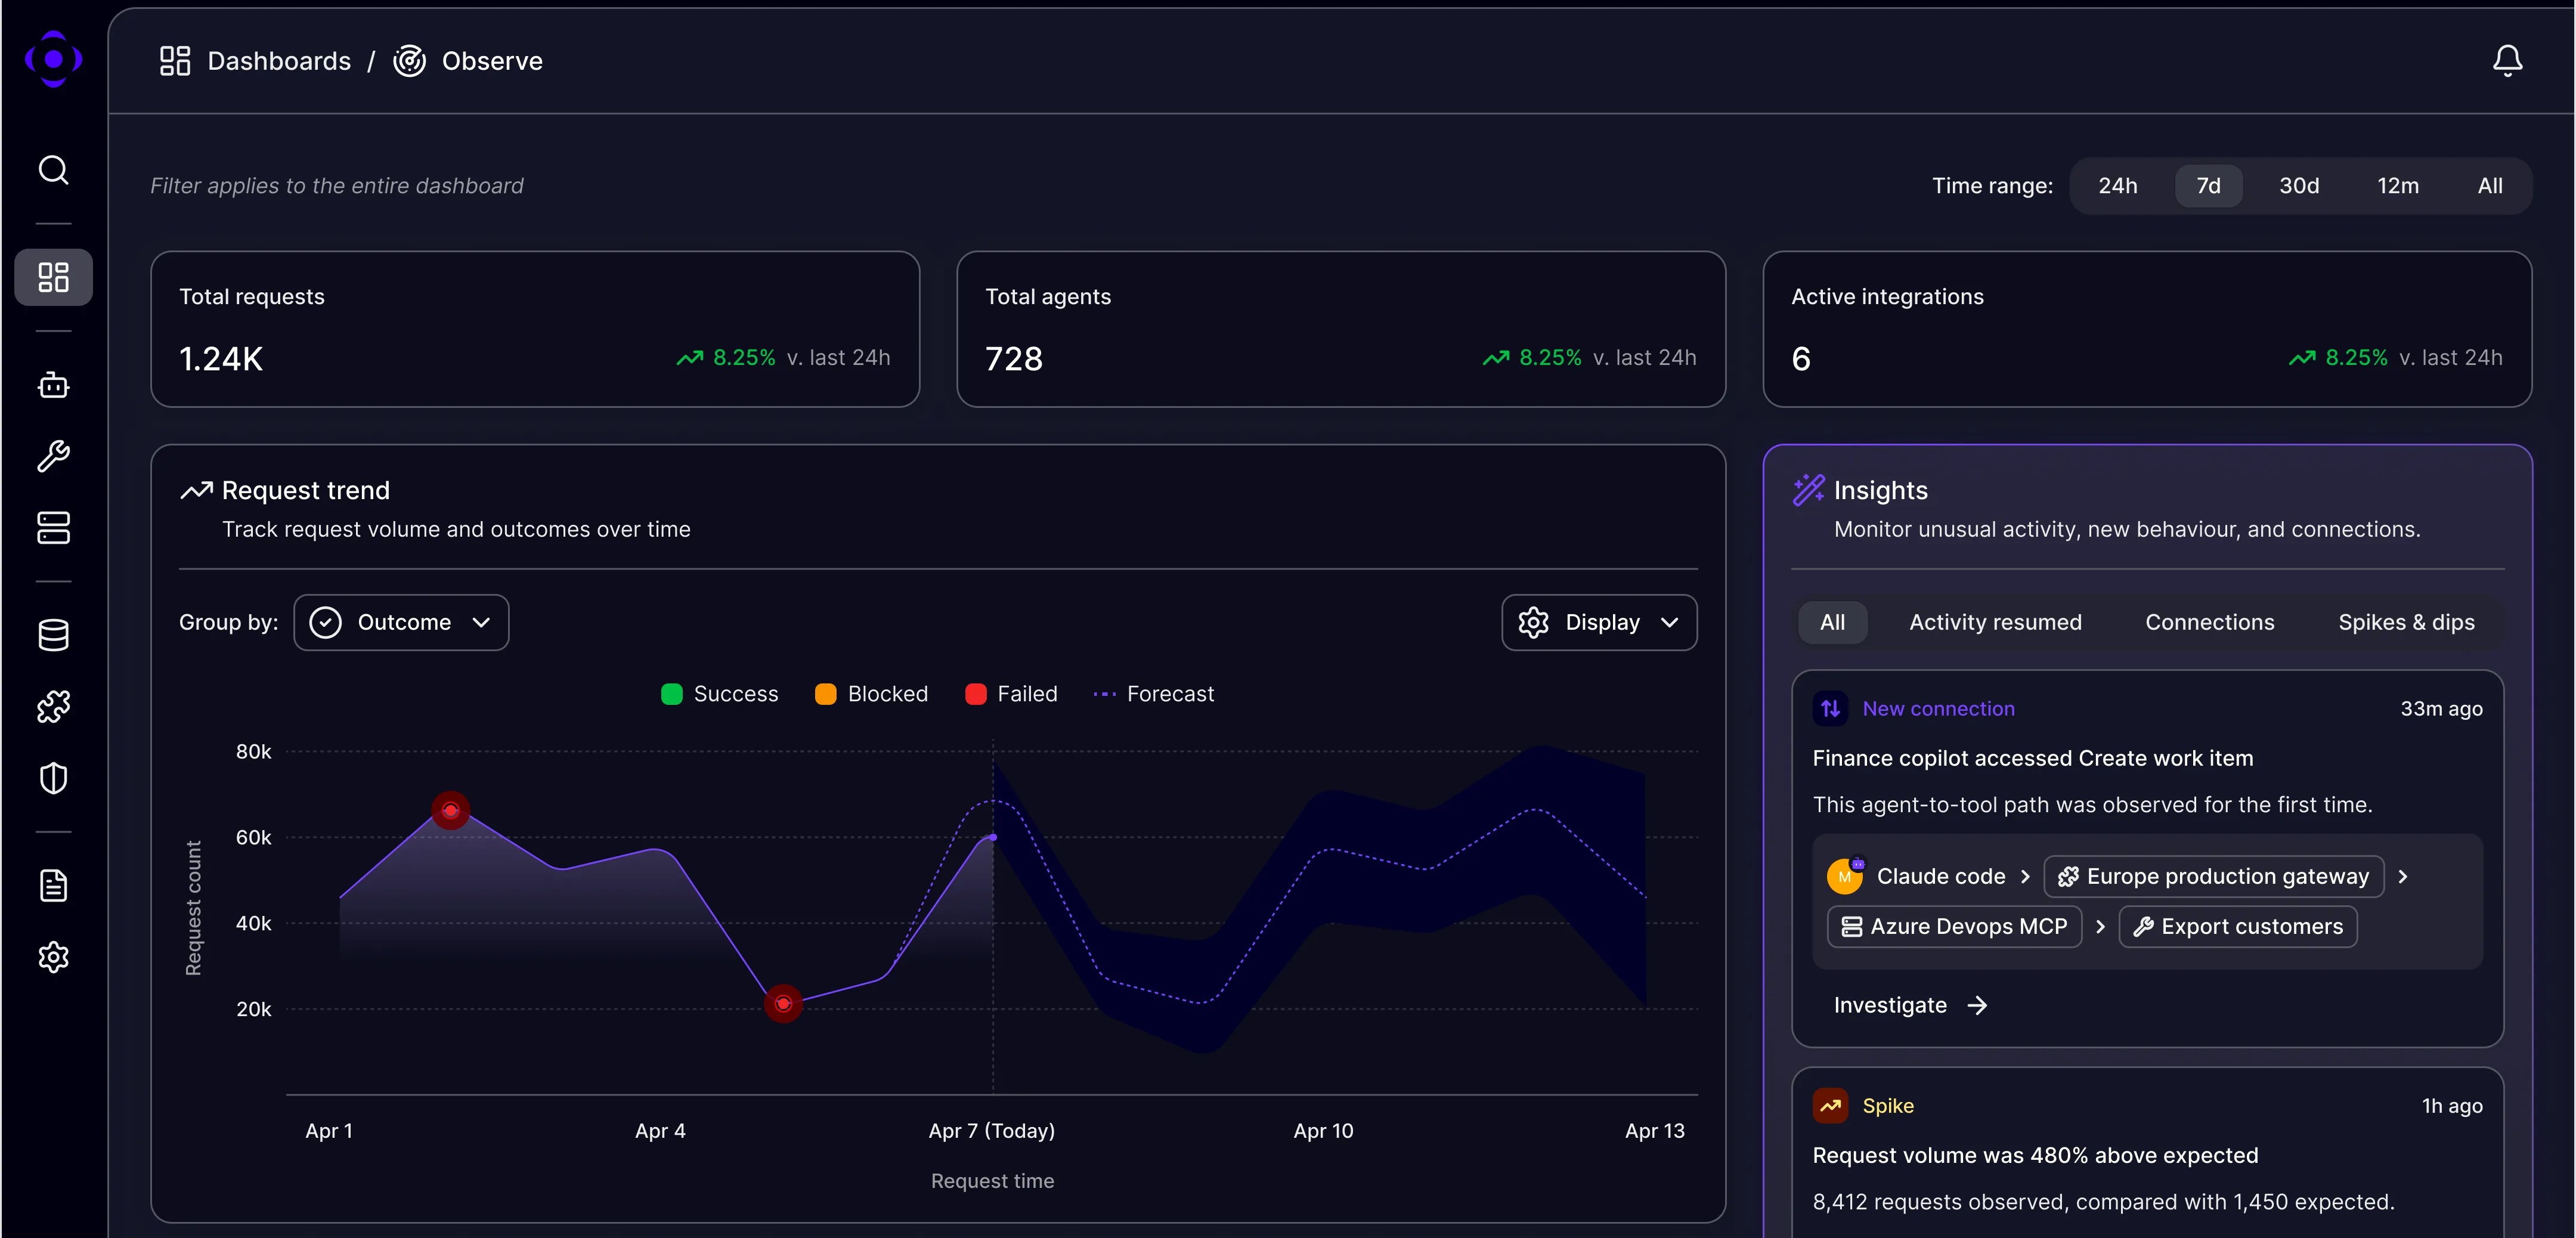Click the Observe breadcrumb label
The image size is (2576, 1238).
pyautogui.click(x=492, y=61)
